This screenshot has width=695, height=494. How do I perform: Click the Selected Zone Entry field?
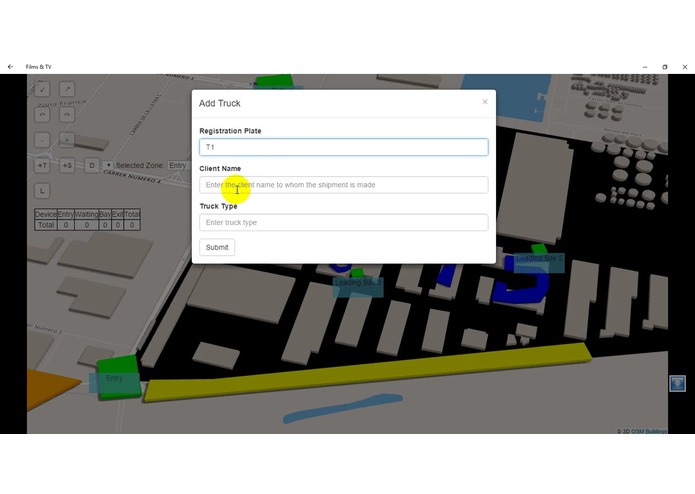[x=179, y=165]
